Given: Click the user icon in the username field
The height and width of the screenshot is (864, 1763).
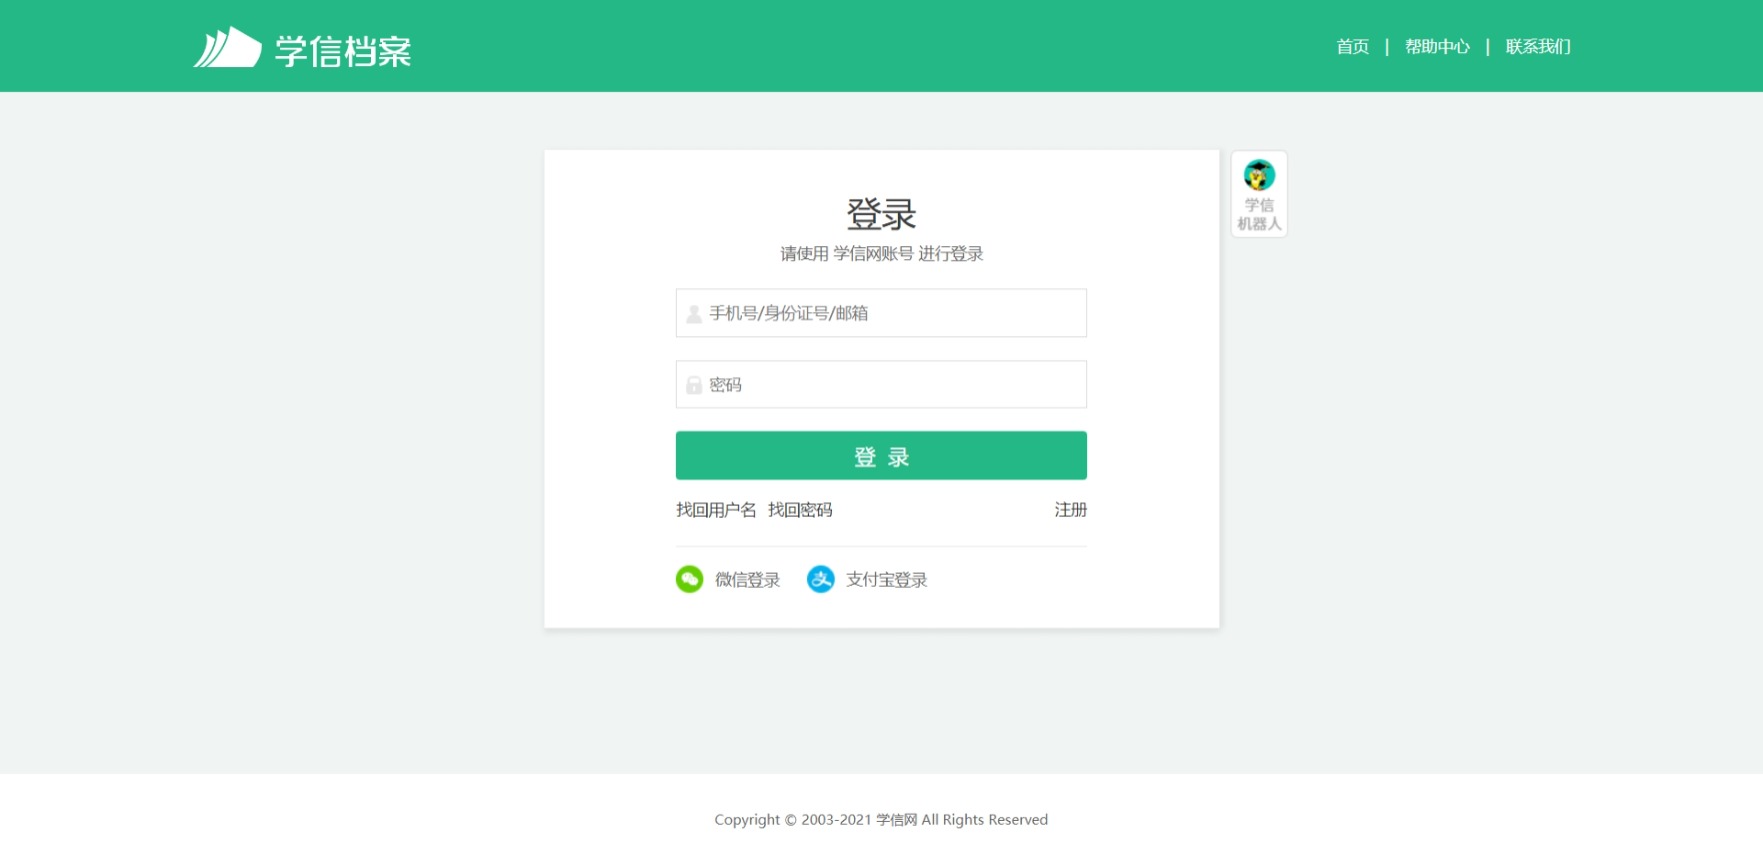Looking at the screenshot, I should [x=694, y=314].
